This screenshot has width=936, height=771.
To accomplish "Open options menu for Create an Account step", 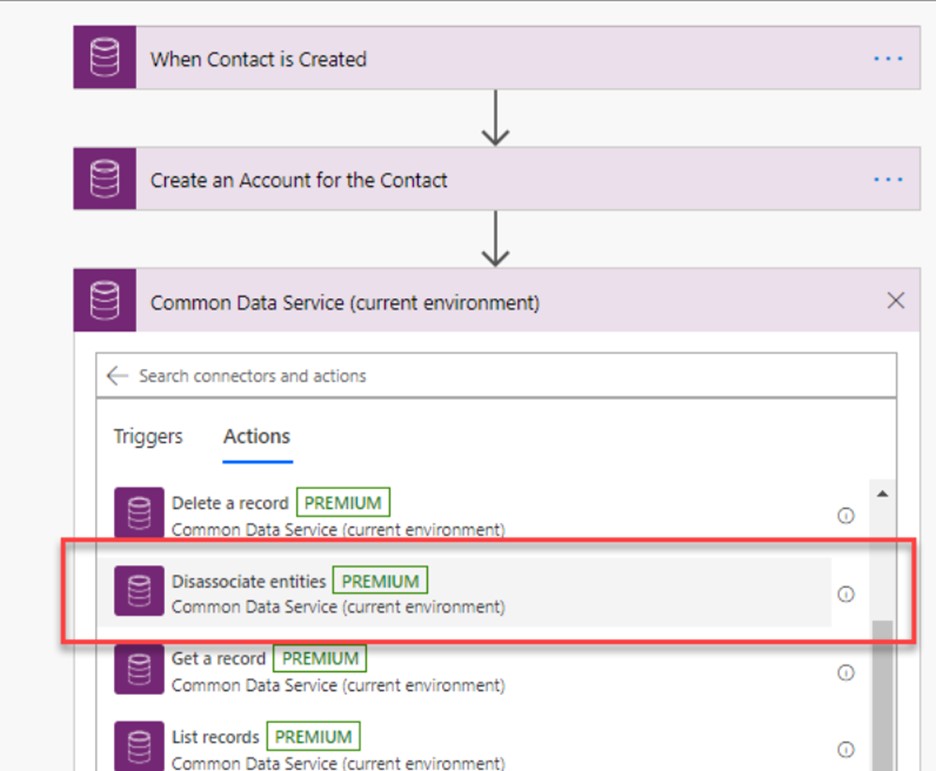I will [x=888, y=179].
